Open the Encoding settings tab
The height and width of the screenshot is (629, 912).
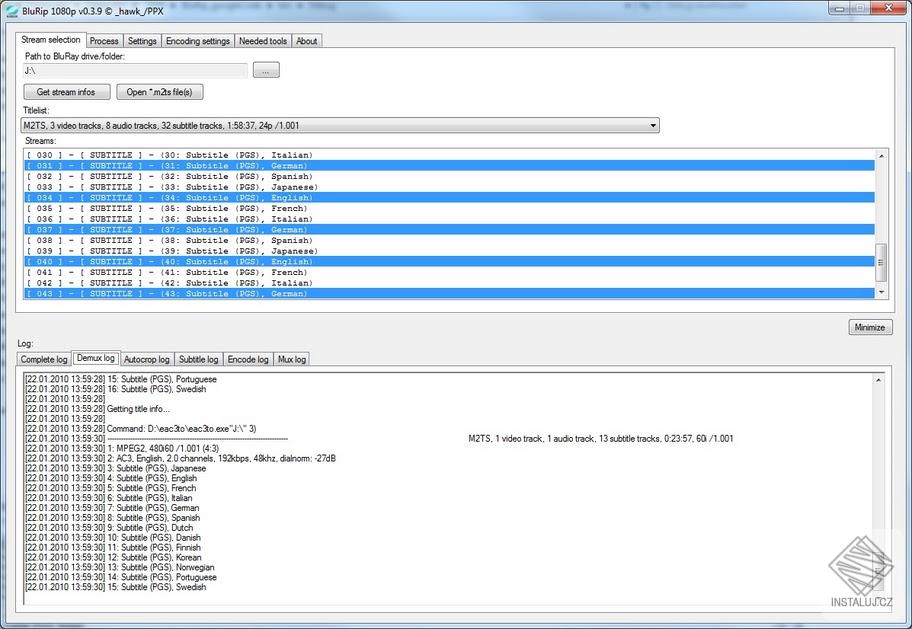198,41
